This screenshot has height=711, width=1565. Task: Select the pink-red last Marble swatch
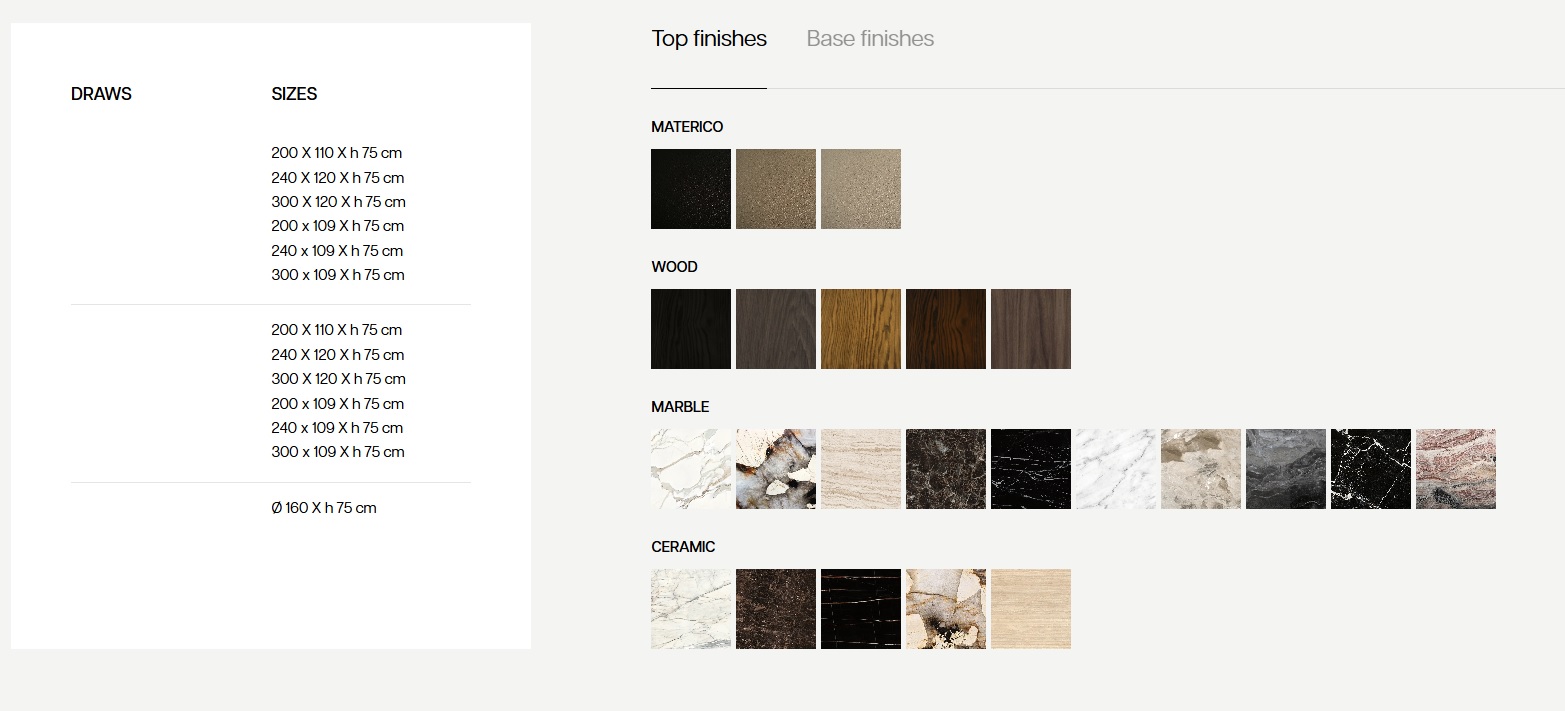click(x=1456, y=469)
